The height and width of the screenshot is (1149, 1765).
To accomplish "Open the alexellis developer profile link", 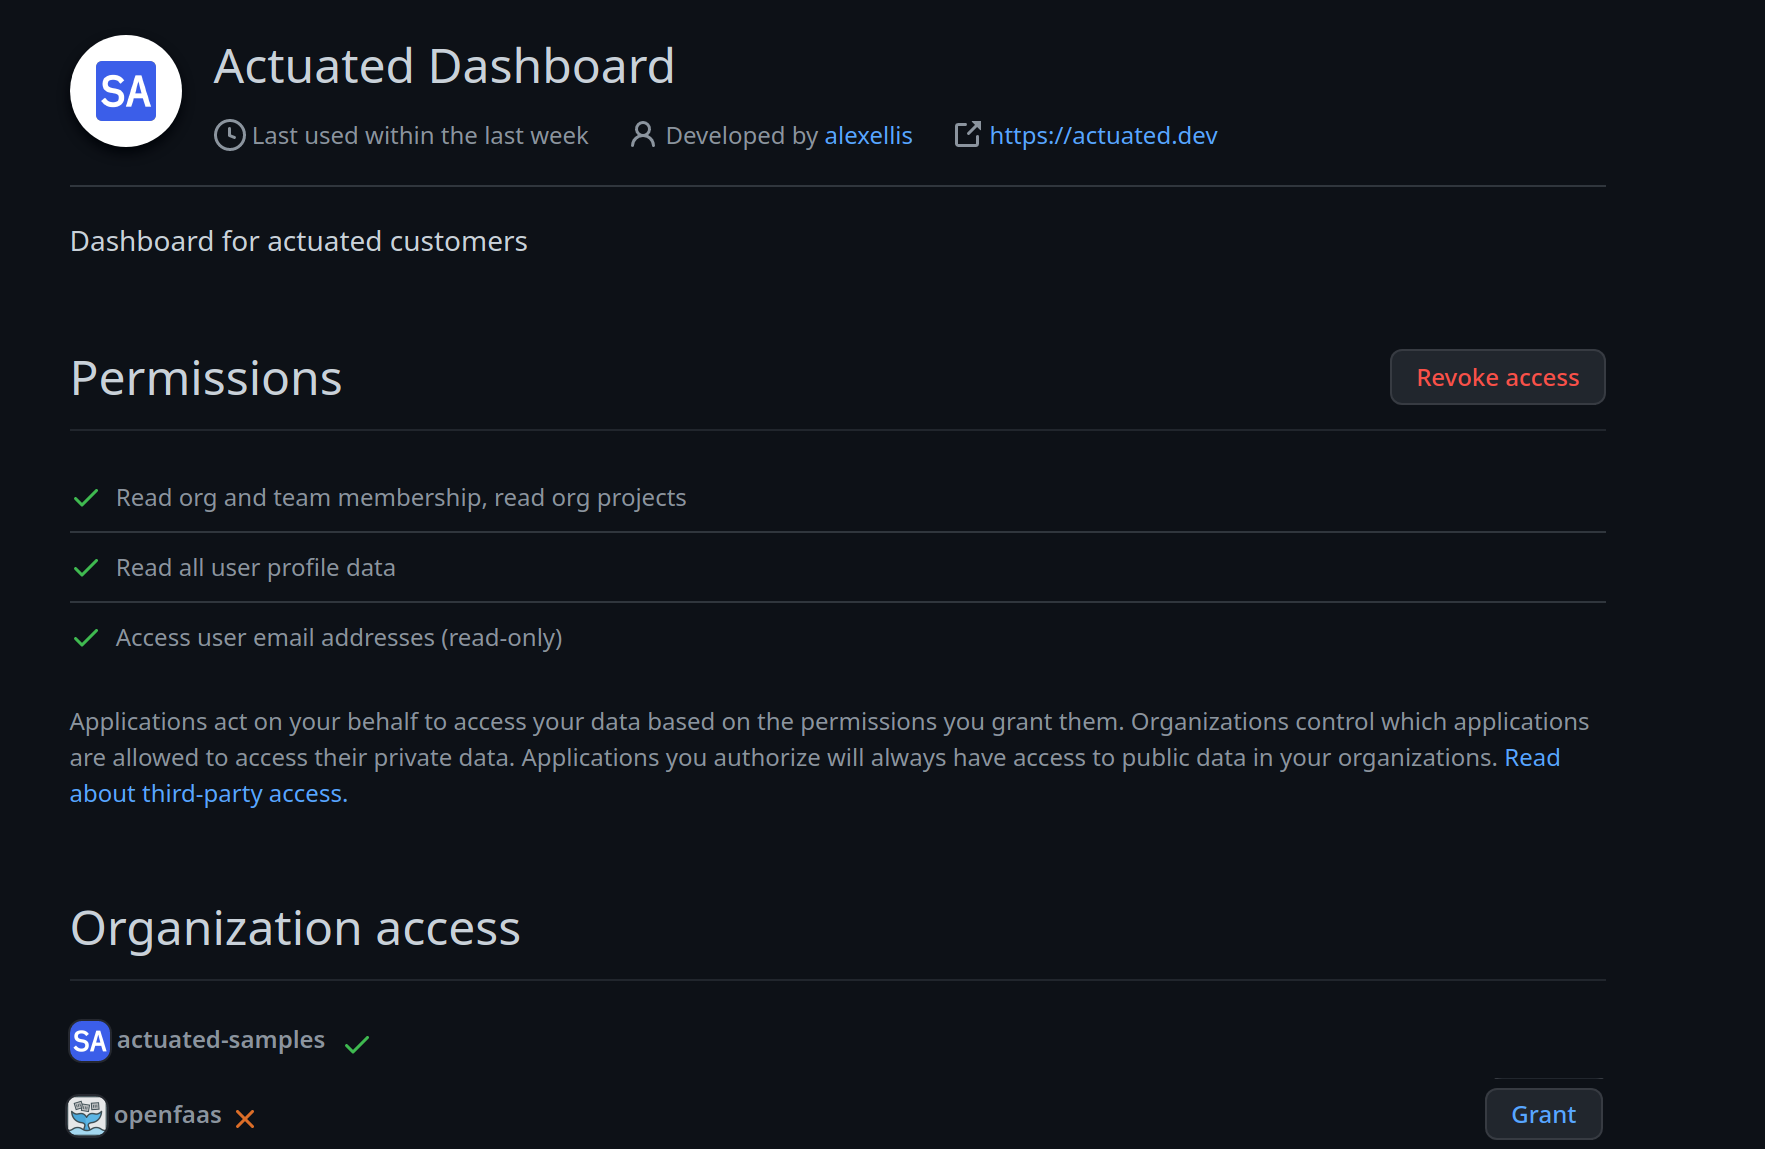I will click(868, 135).
